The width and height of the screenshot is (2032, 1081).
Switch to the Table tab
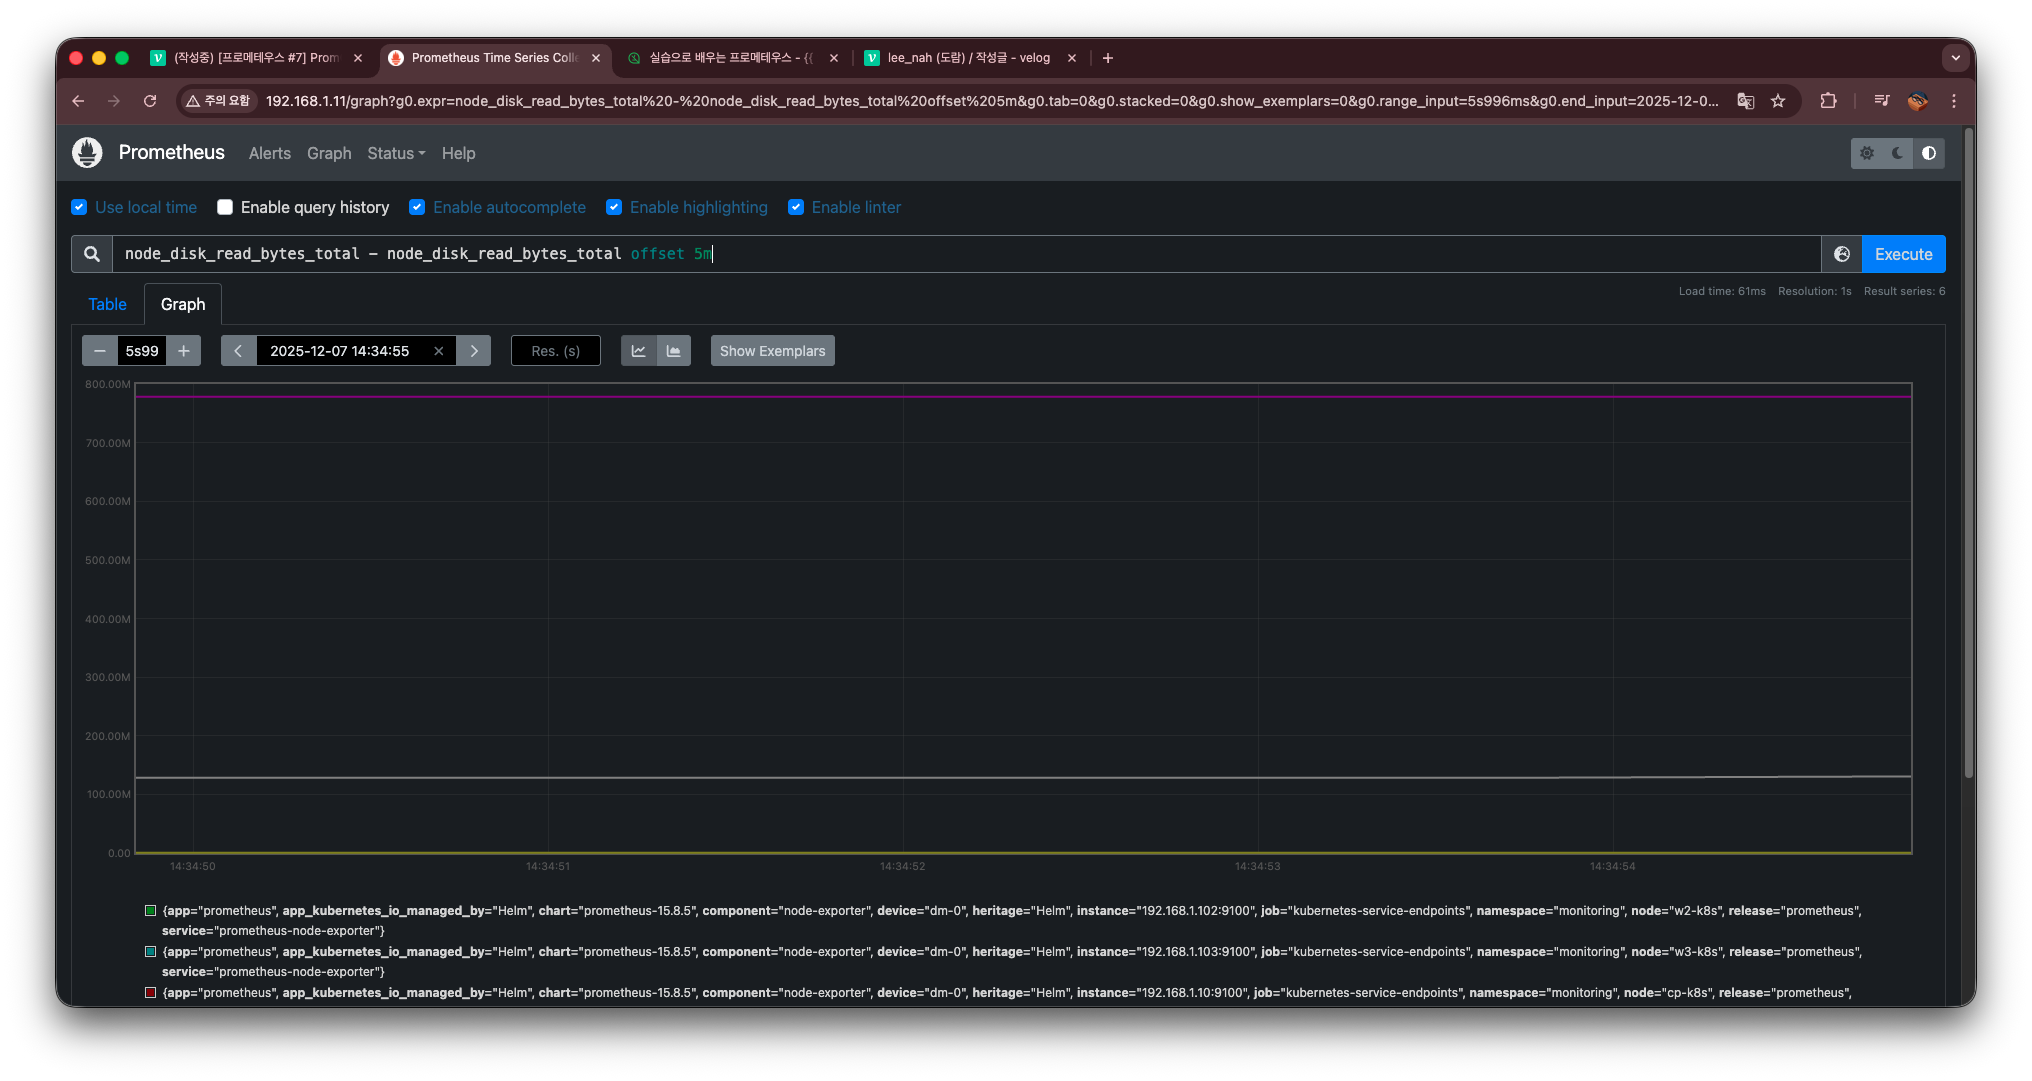[x=107, y=304]
